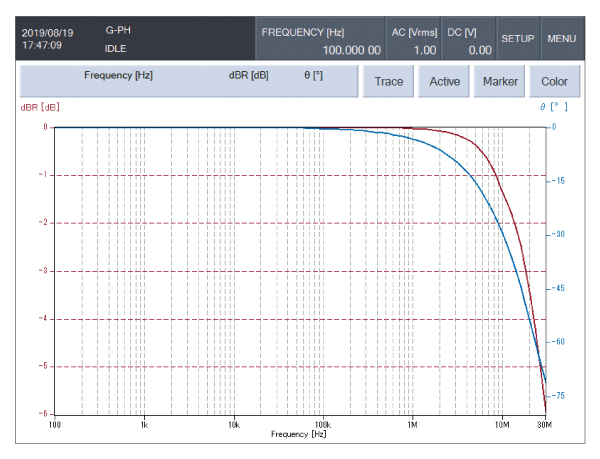Click the 30M endpoint on frequency axis
Image resolution: width=600 pixels, height=459 pixels.
pyautogui.click(x=545, y=425)
